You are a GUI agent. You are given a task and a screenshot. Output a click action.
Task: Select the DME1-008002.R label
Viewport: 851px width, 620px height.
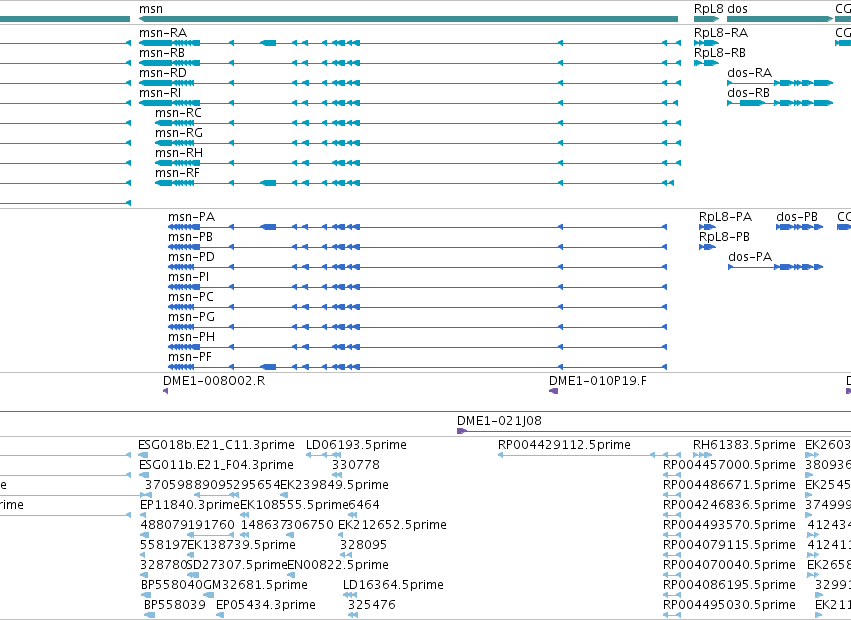tap(214, 381)
